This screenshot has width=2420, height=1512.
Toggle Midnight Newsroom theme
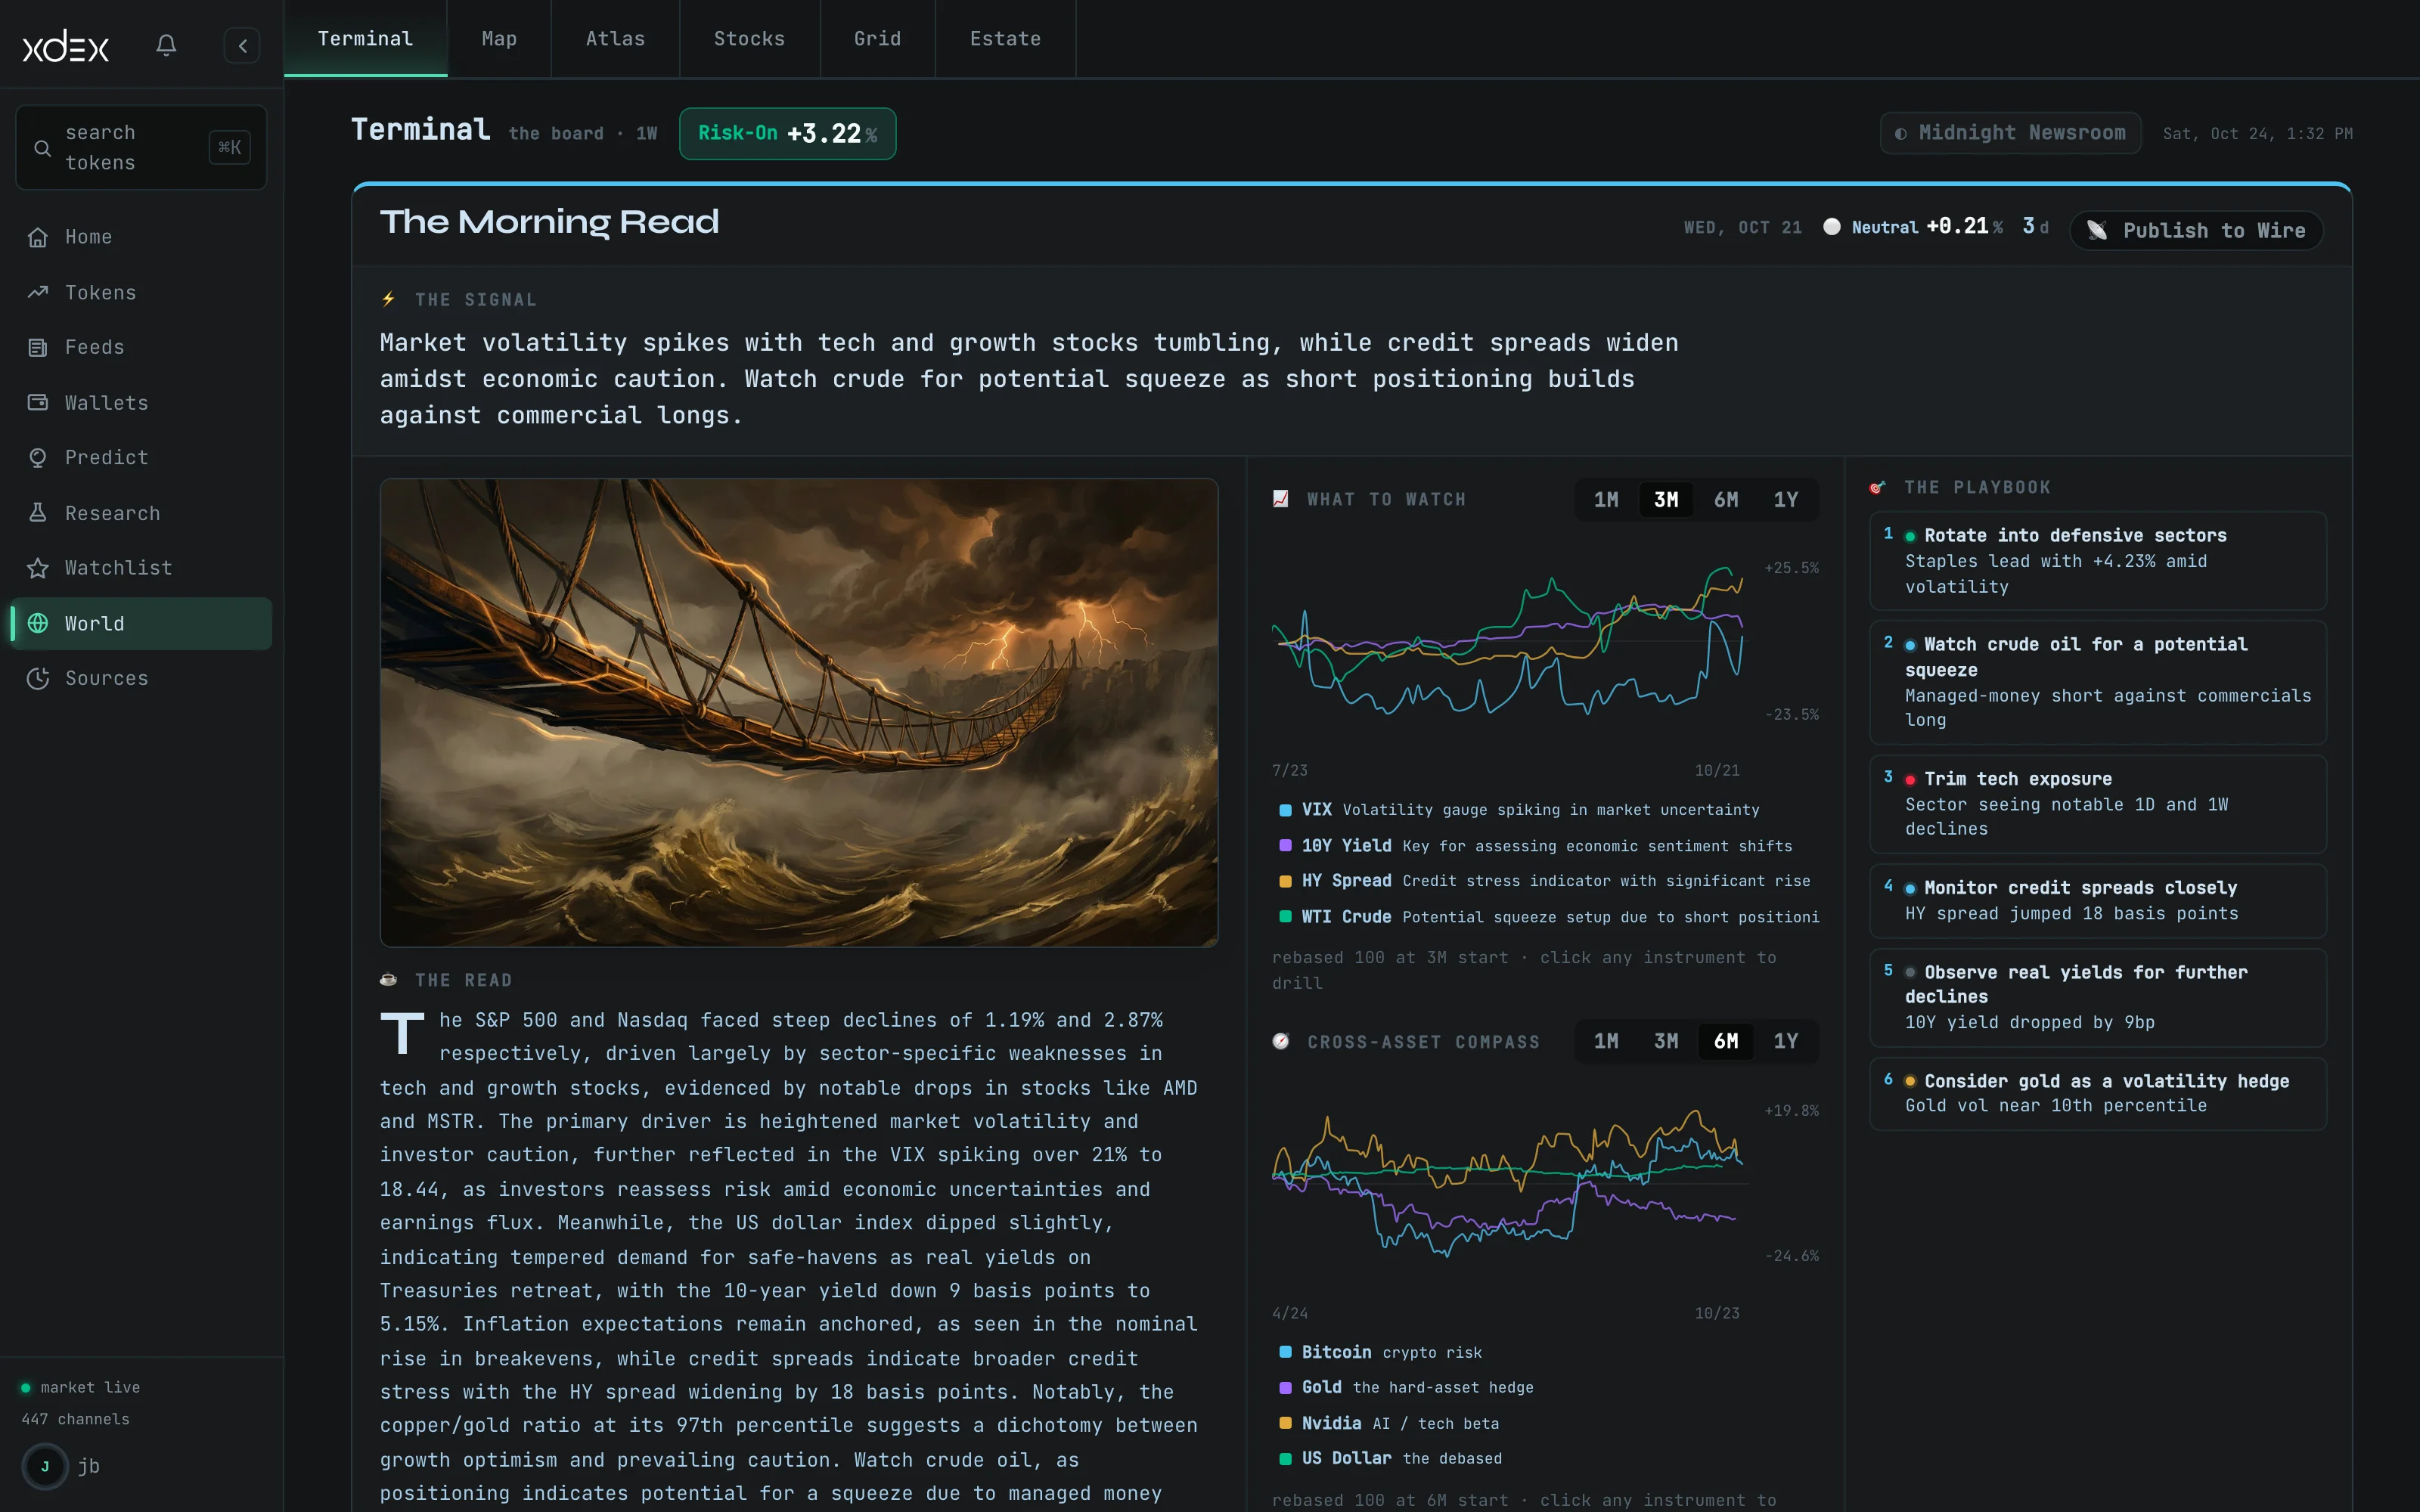(x=2010, y=133)
